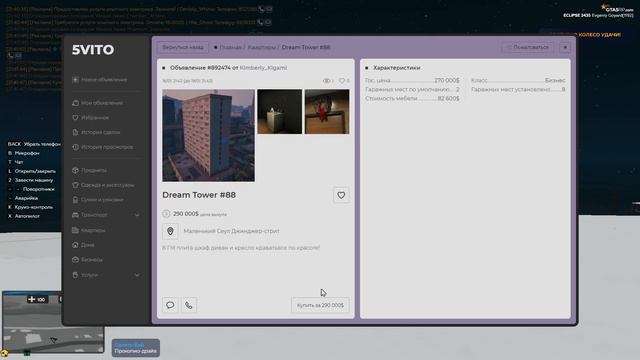Open the Dream Tower building photo
This screenshot has width=640, height=360.
coord(209,136)
